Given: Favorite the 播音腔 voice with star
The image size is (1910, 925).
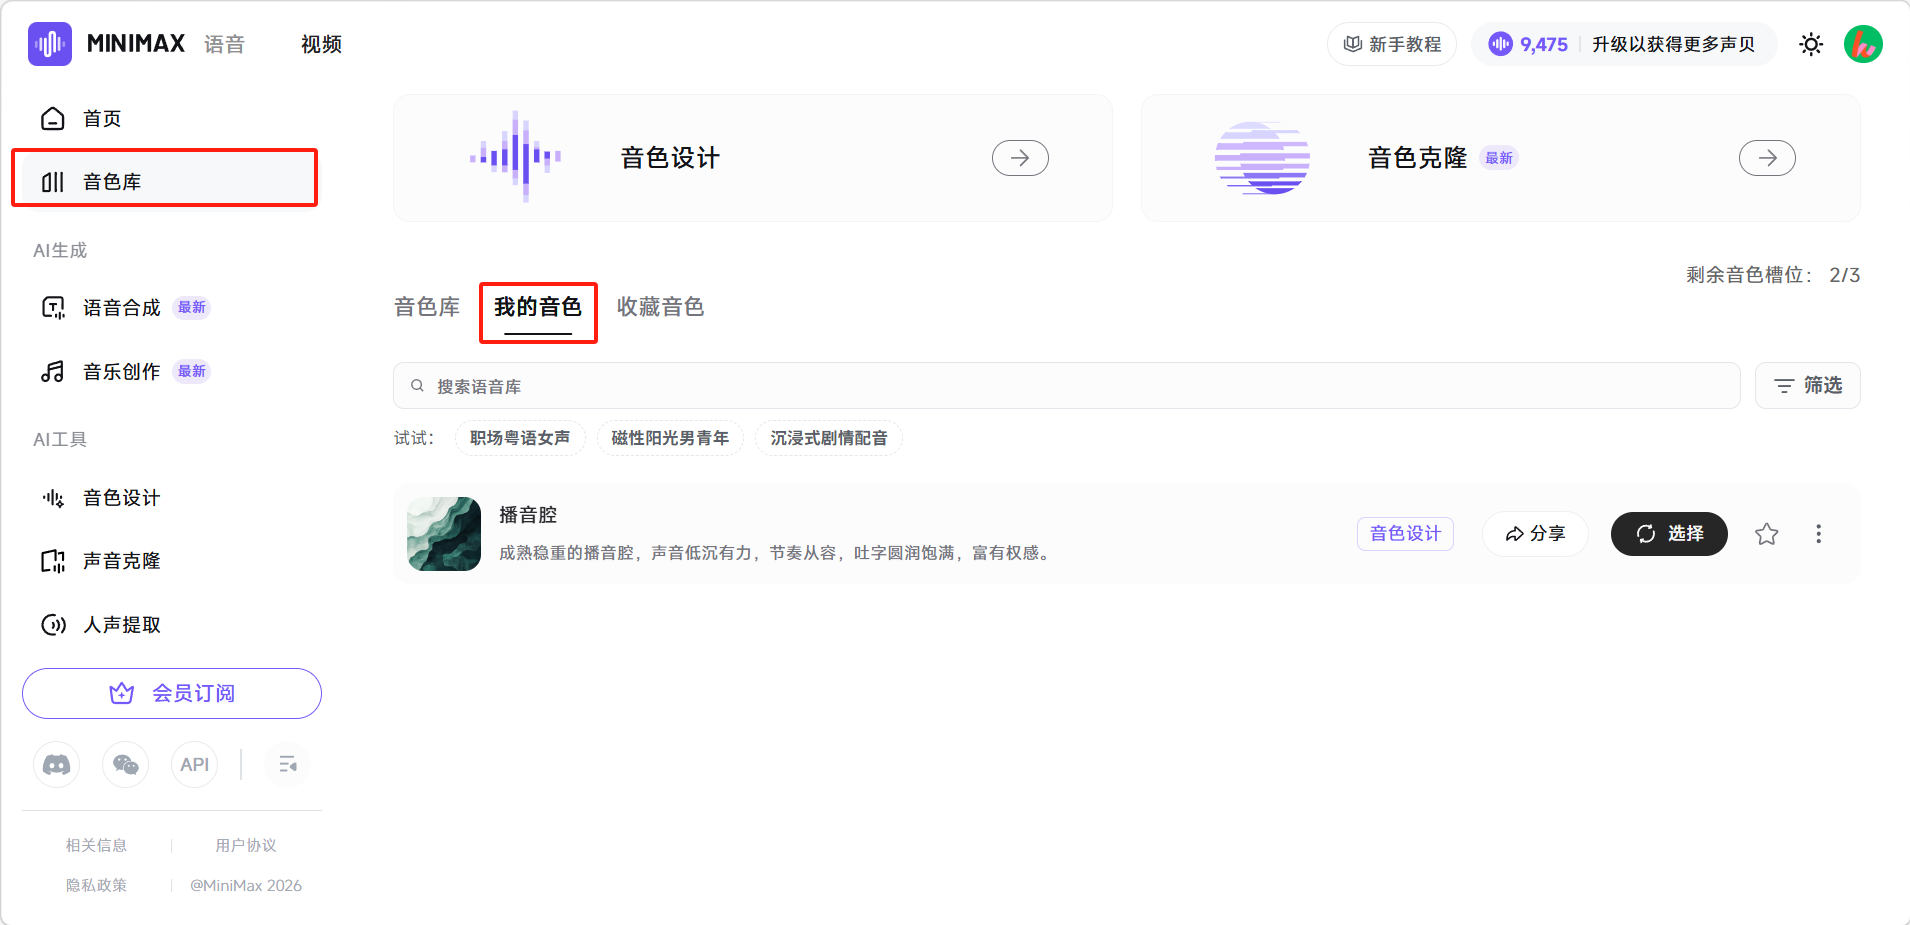Looking at the screenshot, I should pos(1766,534).
